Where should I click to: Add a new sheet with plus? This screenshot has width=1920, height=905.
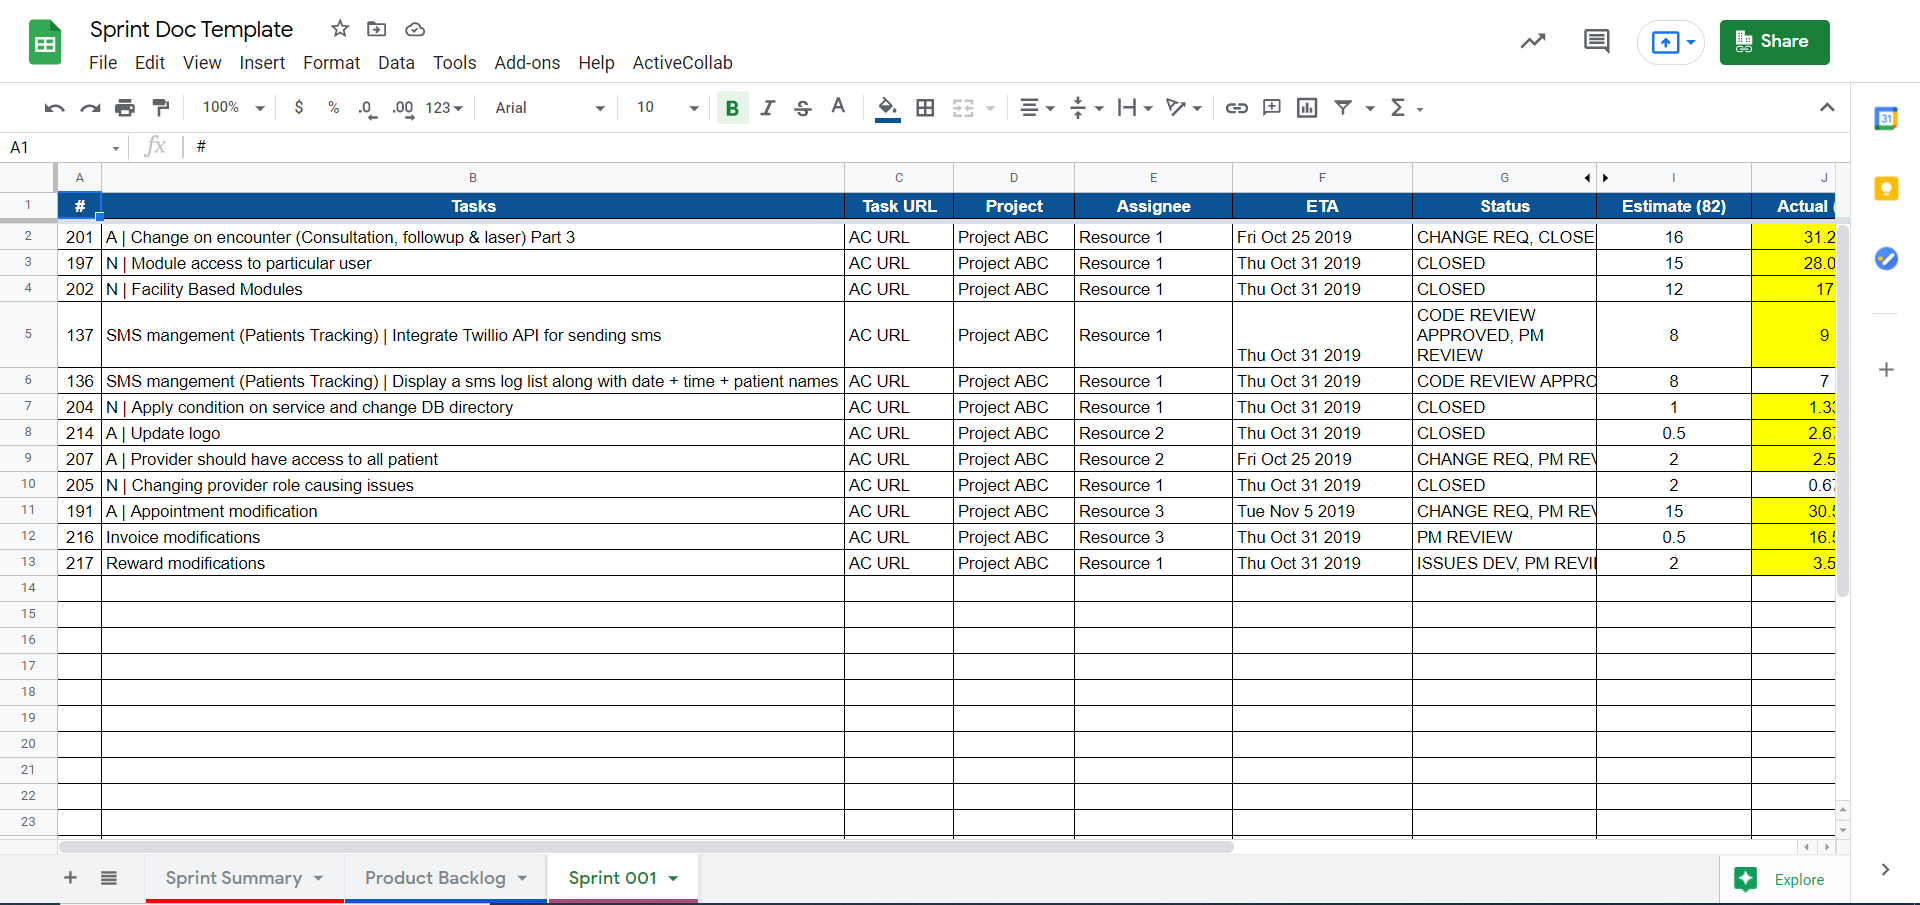[x=70, y=878]
